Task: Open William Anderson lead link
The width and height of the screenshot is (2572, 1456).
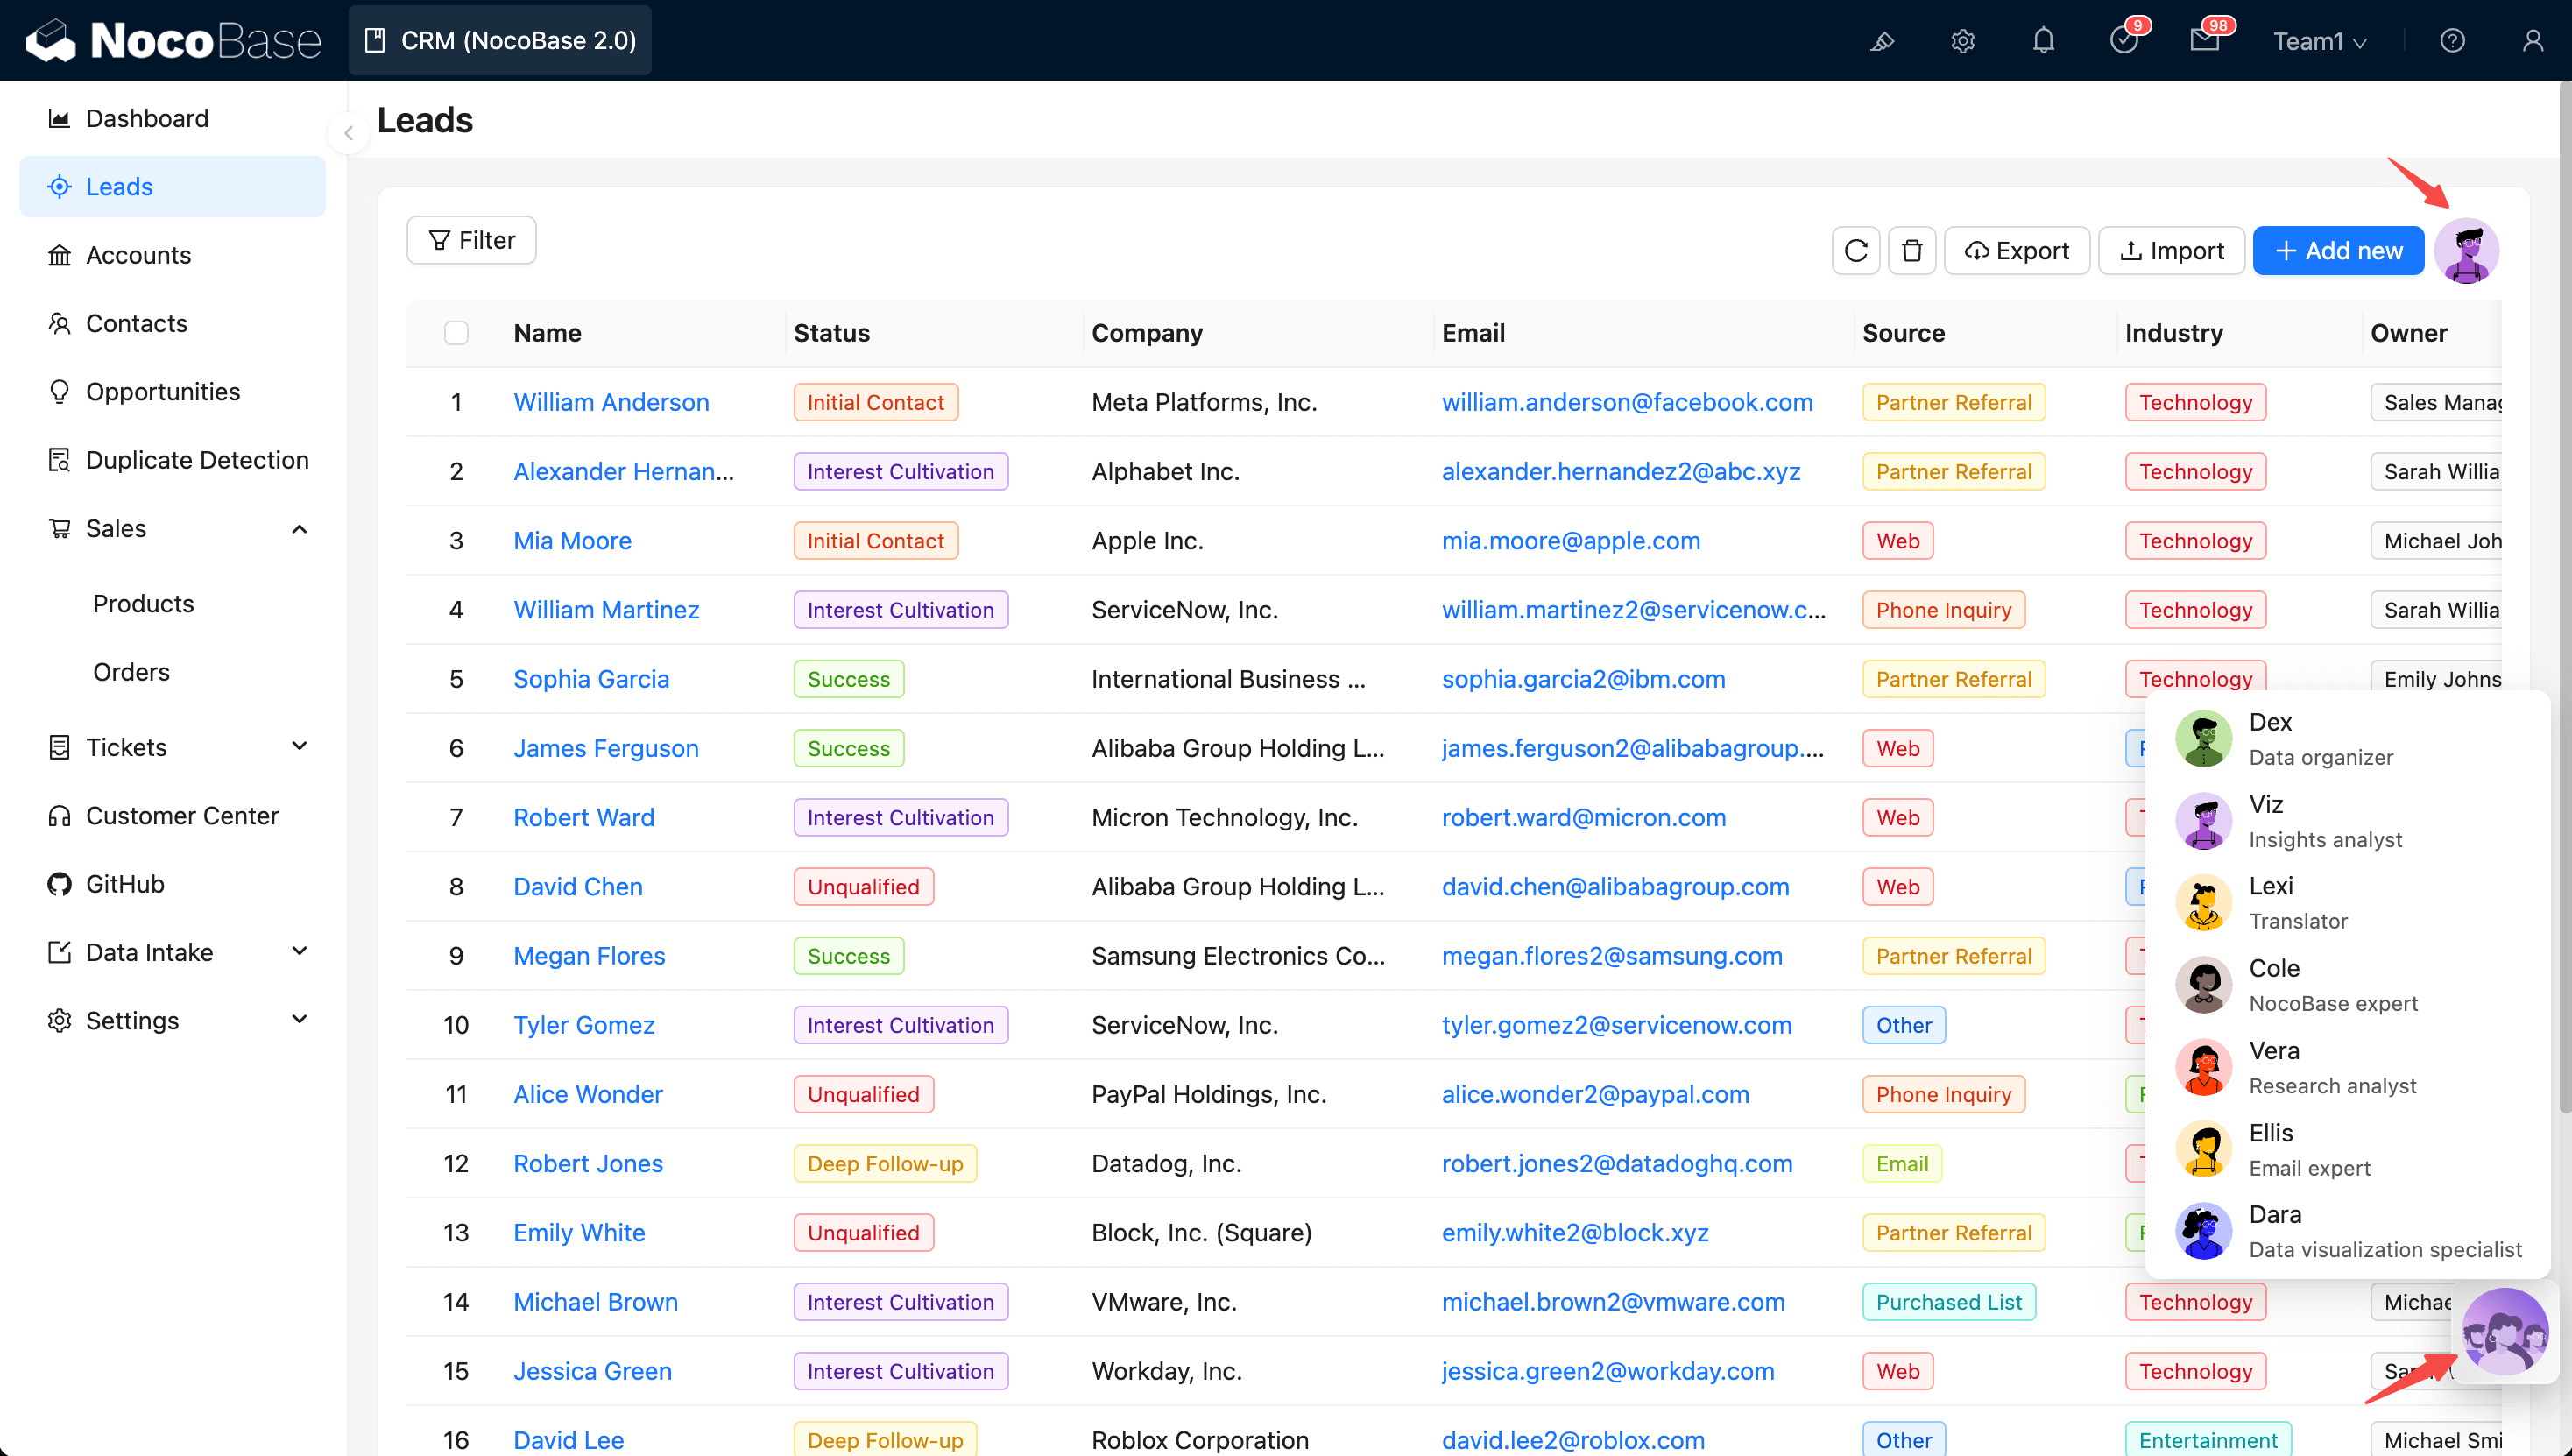Action: pyautogui.click(x=611, y=402)
